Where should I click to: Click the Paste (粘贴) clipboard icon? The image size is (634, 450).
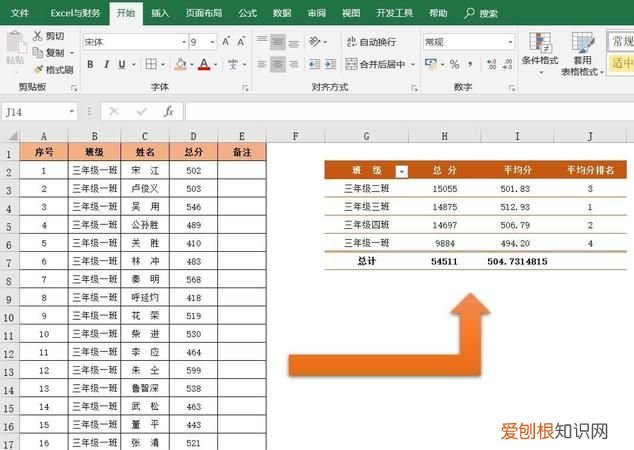(x=16, y=43)
